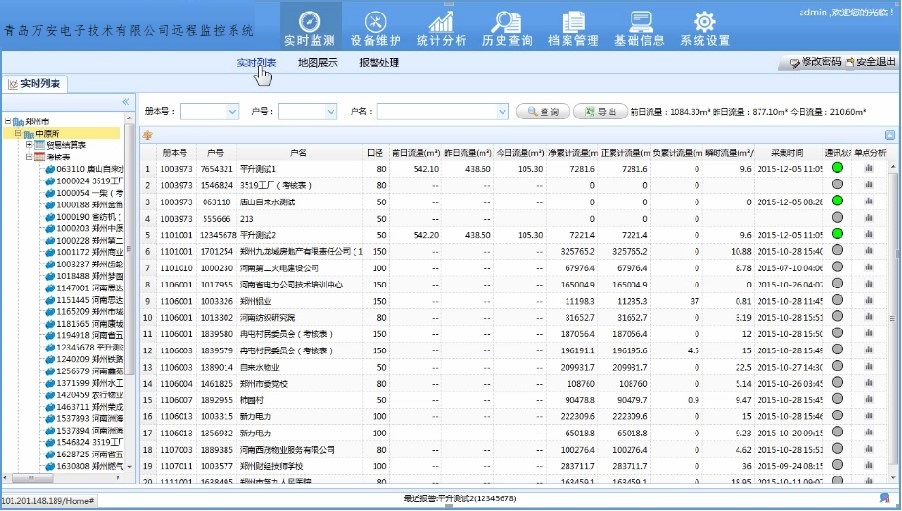The height and width of the screenshot is (511, 902).
Task: Click the grid collapse icon at the table's top right
Action: pos(889,135)
